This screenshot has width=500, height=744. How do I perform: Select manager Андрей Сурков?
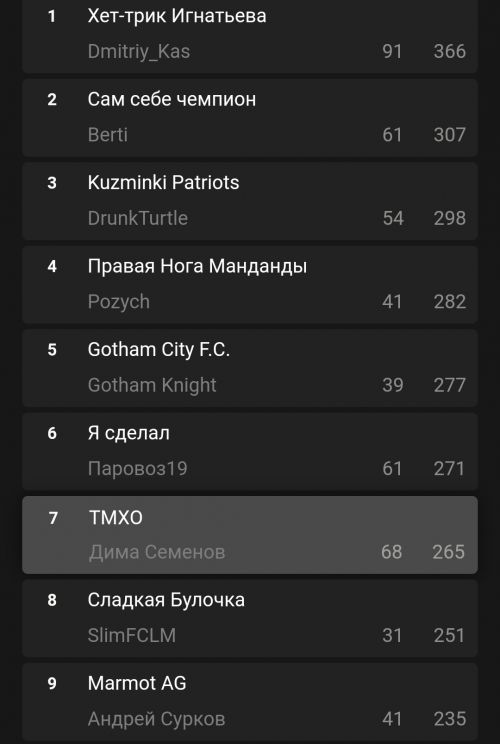click(156, 719)
